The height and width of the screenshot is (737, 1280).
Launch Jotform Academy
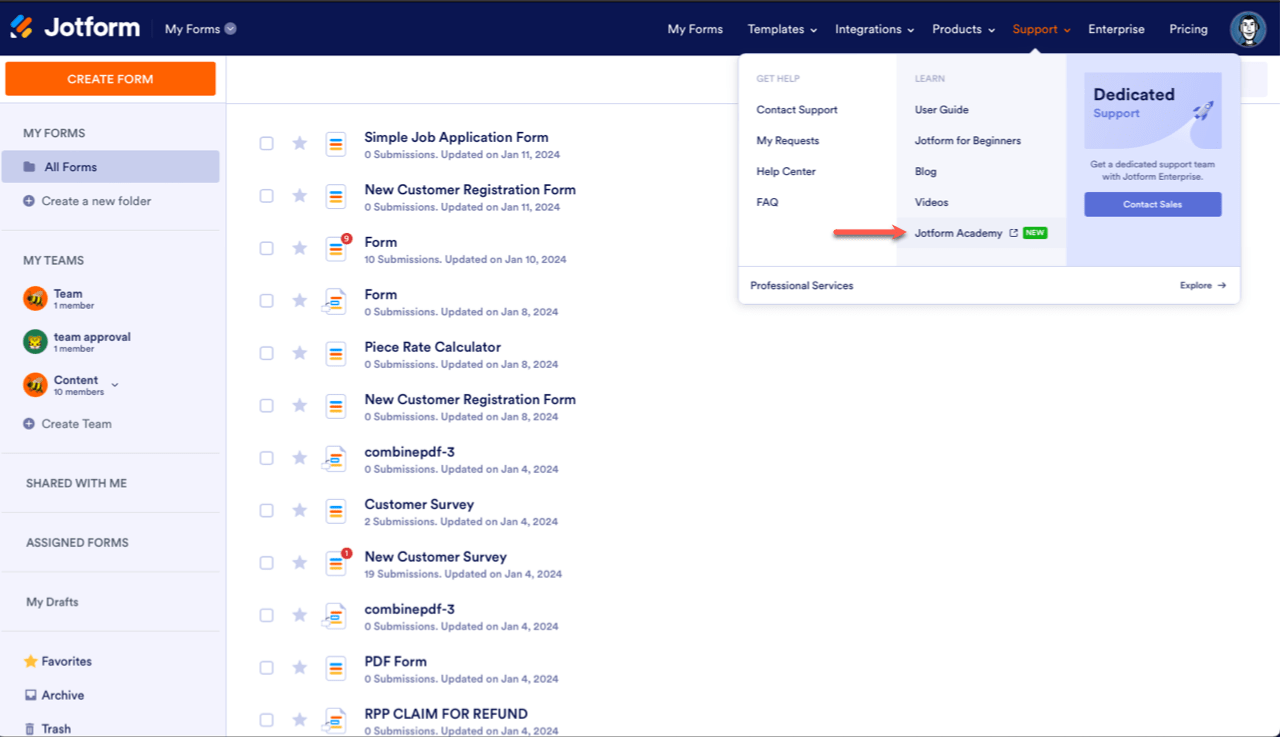[x=981, y=233]
